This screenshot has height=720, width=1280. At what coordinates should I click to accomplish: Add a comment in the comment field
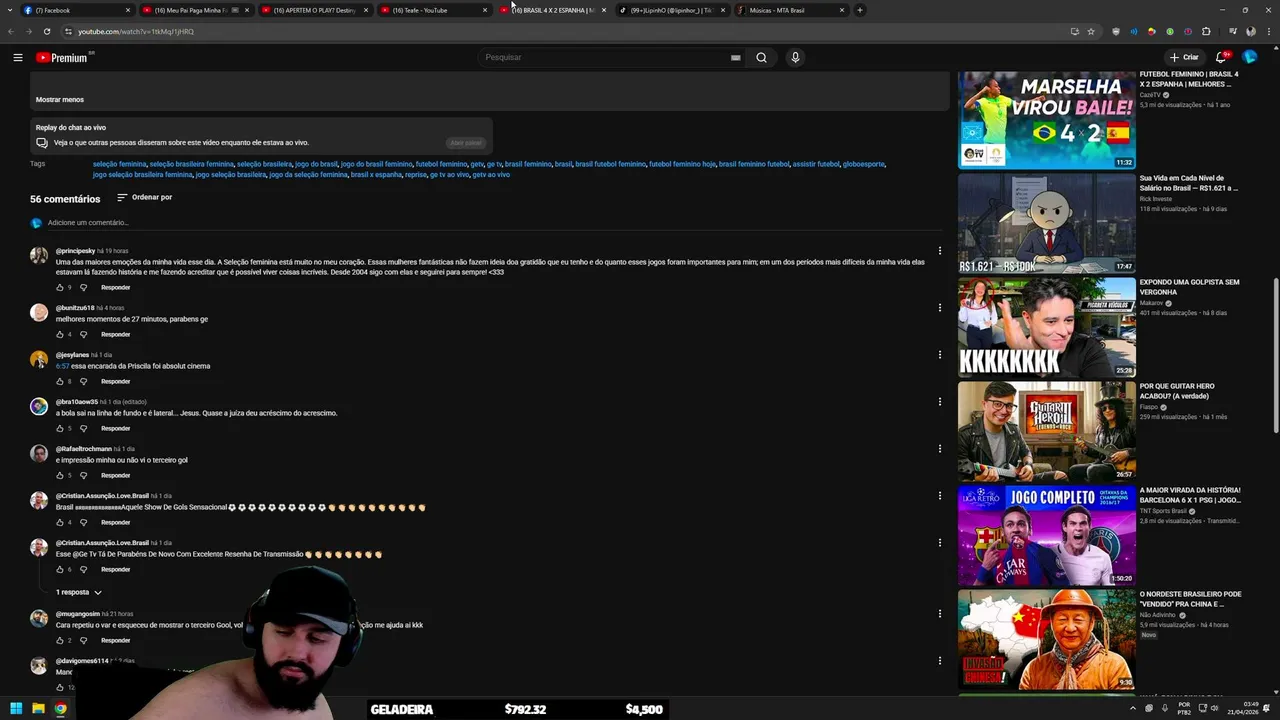pos(490,223)
